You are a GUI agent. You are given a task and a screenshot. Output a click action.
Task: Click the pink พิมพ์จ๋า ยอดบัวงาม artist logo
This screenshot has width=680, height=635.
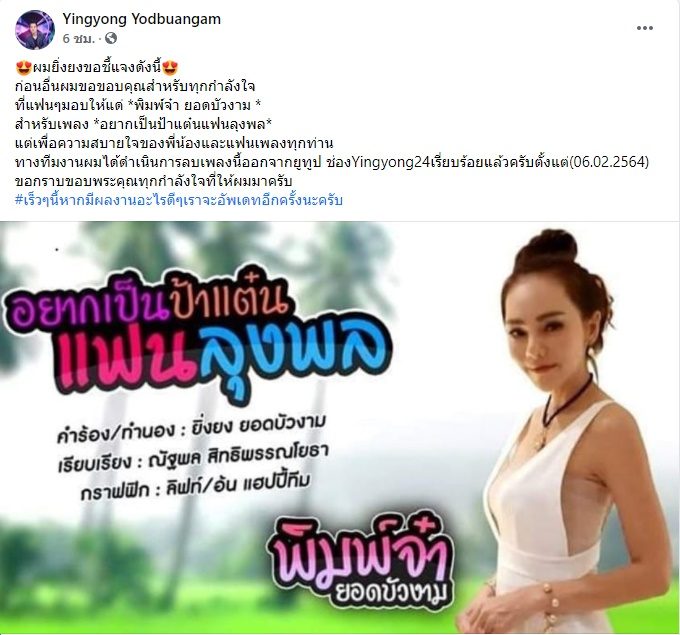[359, 563]
